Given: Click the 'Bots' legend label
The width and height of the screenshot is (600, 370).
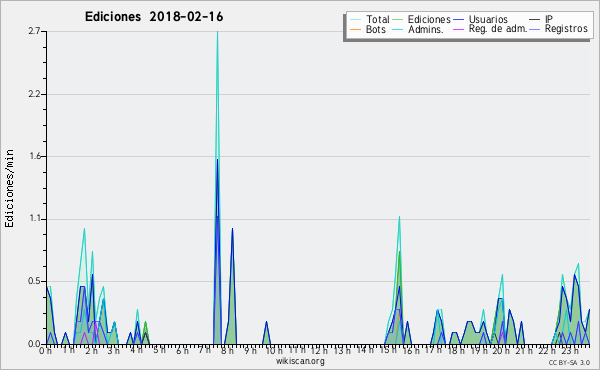Looking at the screenshot, I should (x=375, y=29).
